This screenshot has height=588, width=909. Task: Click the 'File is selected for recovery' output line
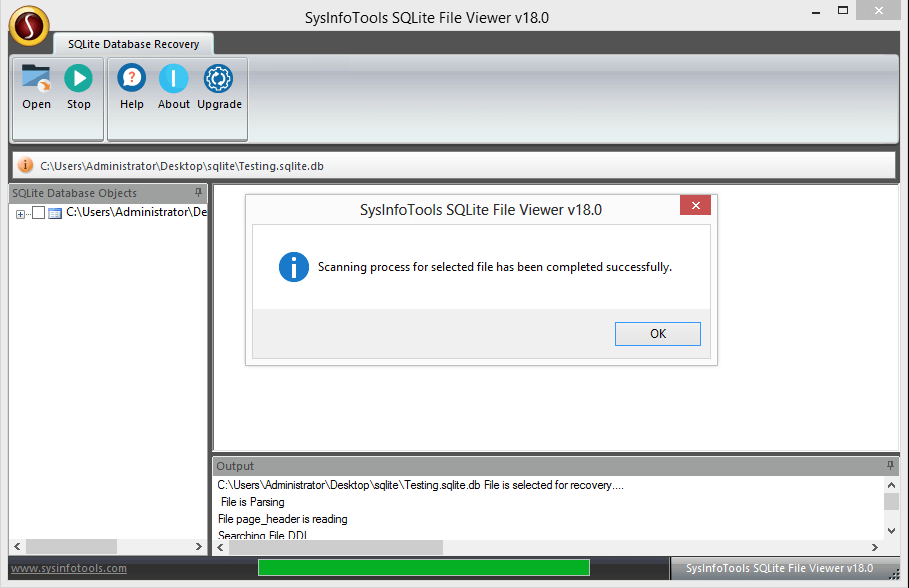click(x=420, y=485)
